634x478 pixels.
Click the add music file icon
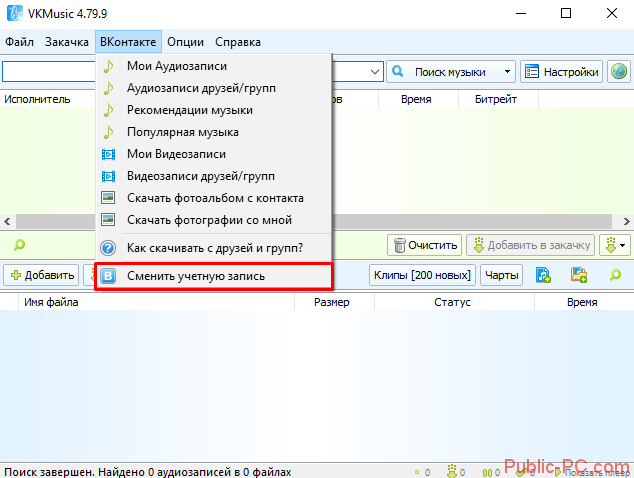tap(543, 275)
